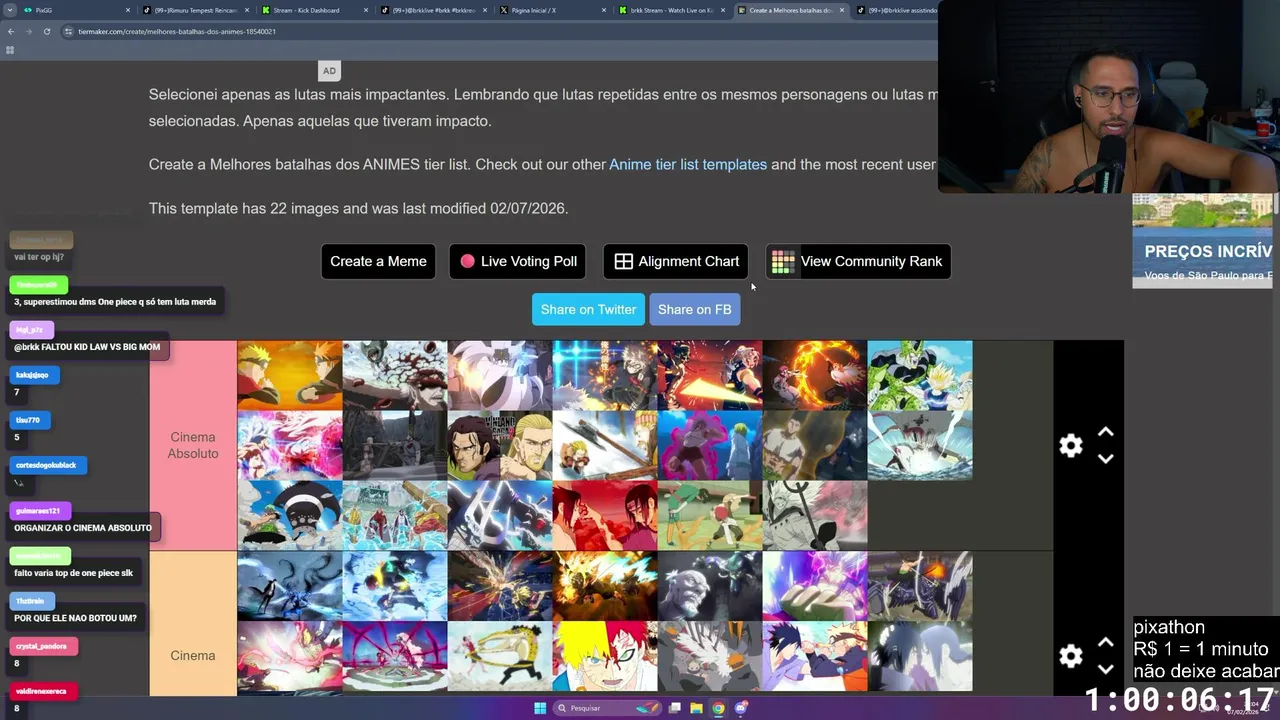1280x720 pixels.
Task: Move Cinema Absoluto tier down with arrow
Action: point(1106,459)
